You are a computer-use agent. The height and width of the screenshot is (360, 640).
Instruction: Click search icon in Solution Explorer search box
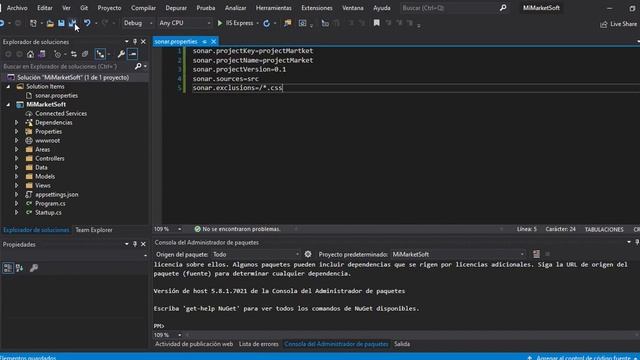[x=138, y=66]
